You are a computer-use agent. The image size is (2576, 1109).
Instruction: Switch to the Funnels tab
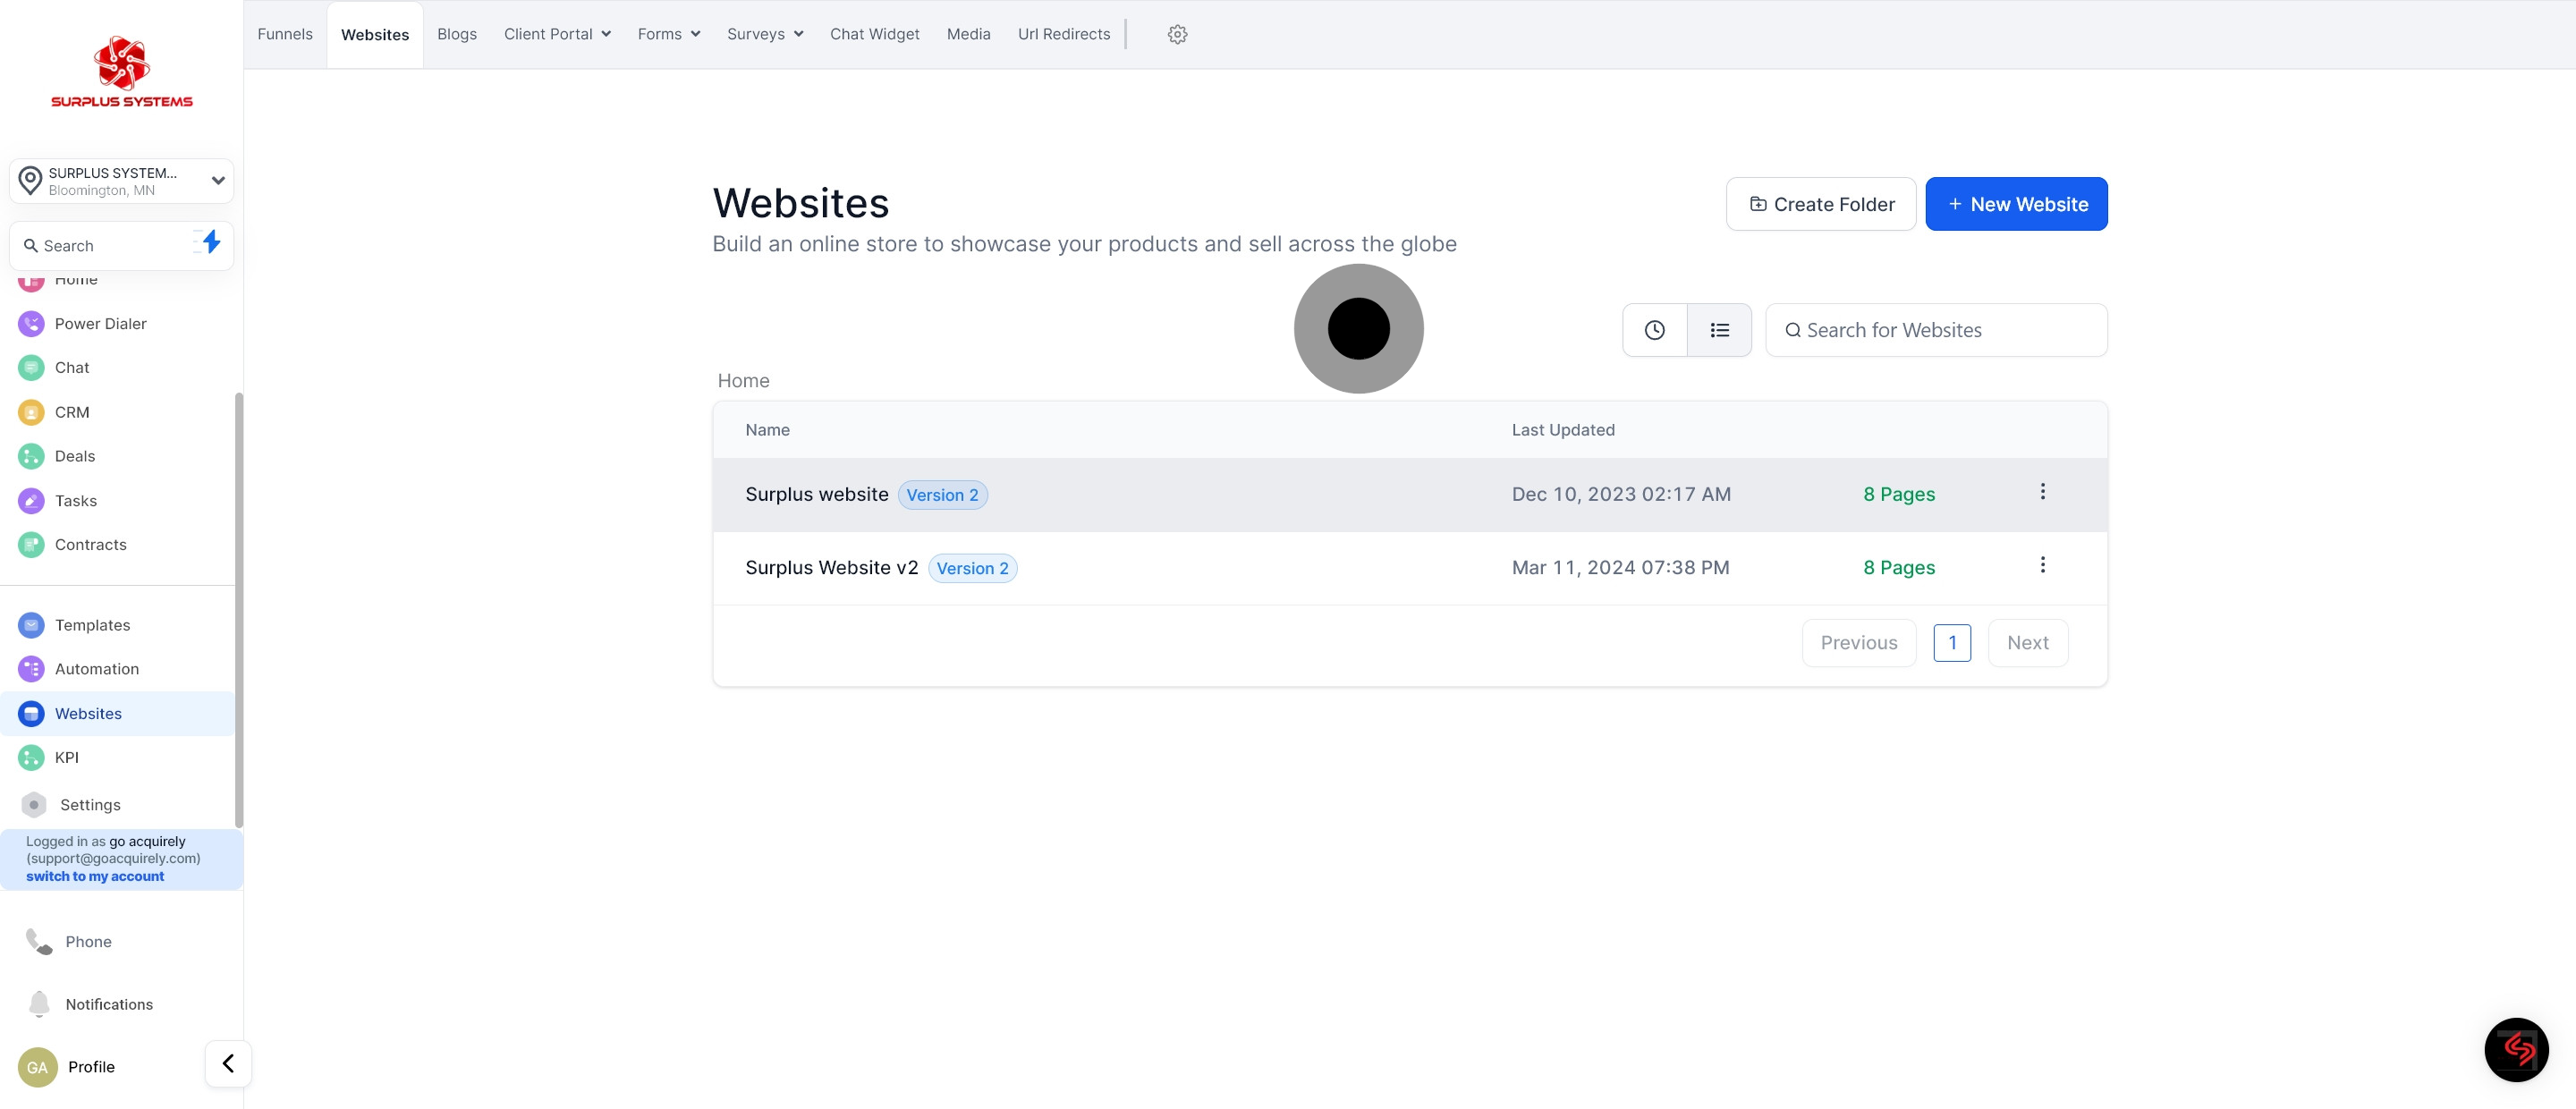285,34
